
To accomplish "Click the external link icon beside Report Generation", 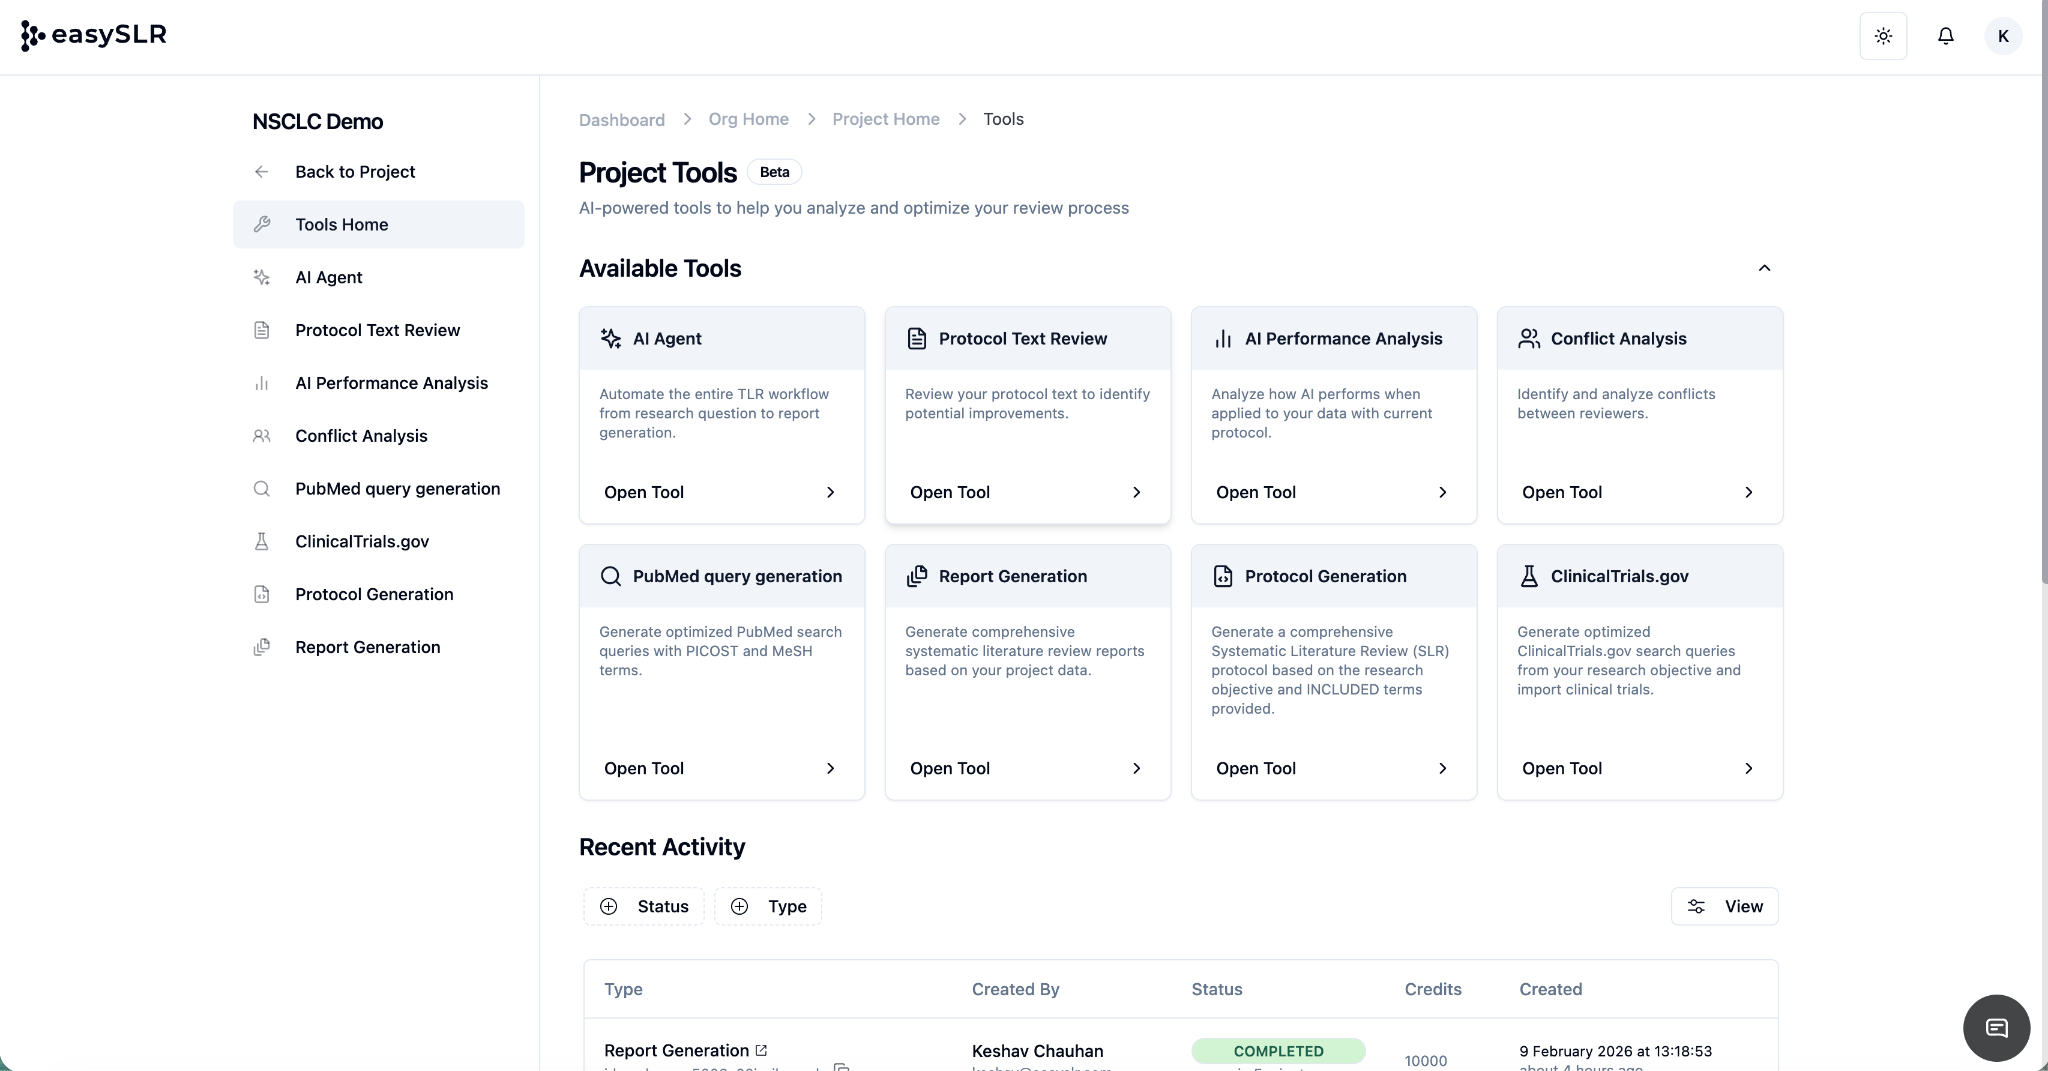I will coord(761,1050).
